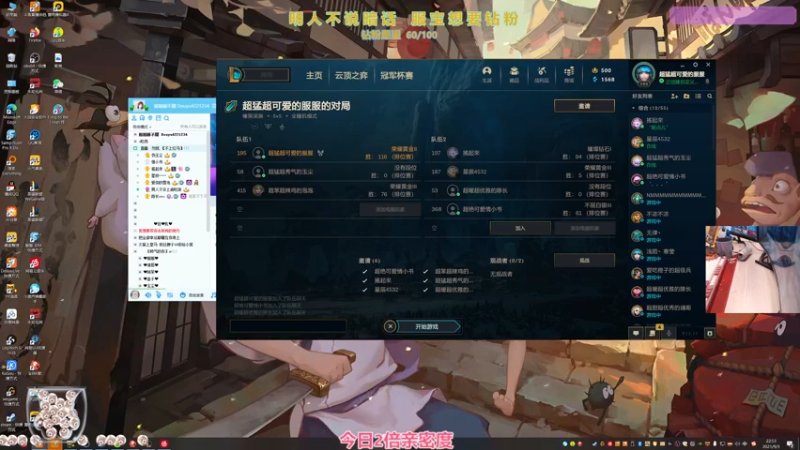Screen dimensions: 800x450
Task: Select team 2 player 摇起来 in lobby
Action: click(x=522, y=153)
